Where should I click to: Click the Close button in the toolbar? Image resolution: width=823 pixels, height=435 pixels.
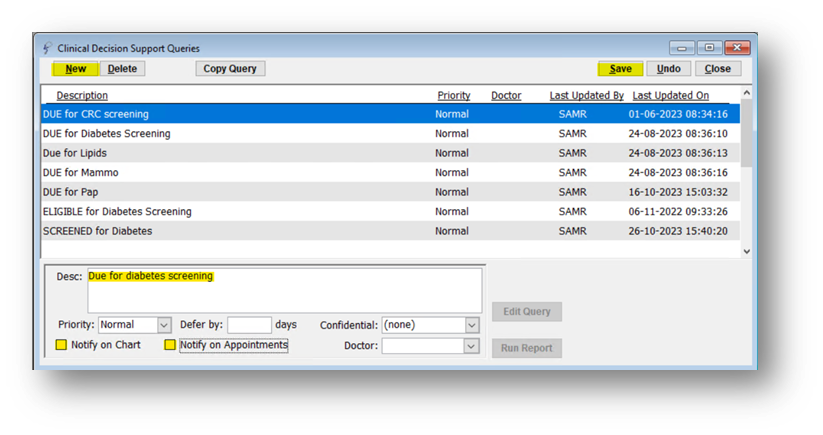tap(718, 69)
